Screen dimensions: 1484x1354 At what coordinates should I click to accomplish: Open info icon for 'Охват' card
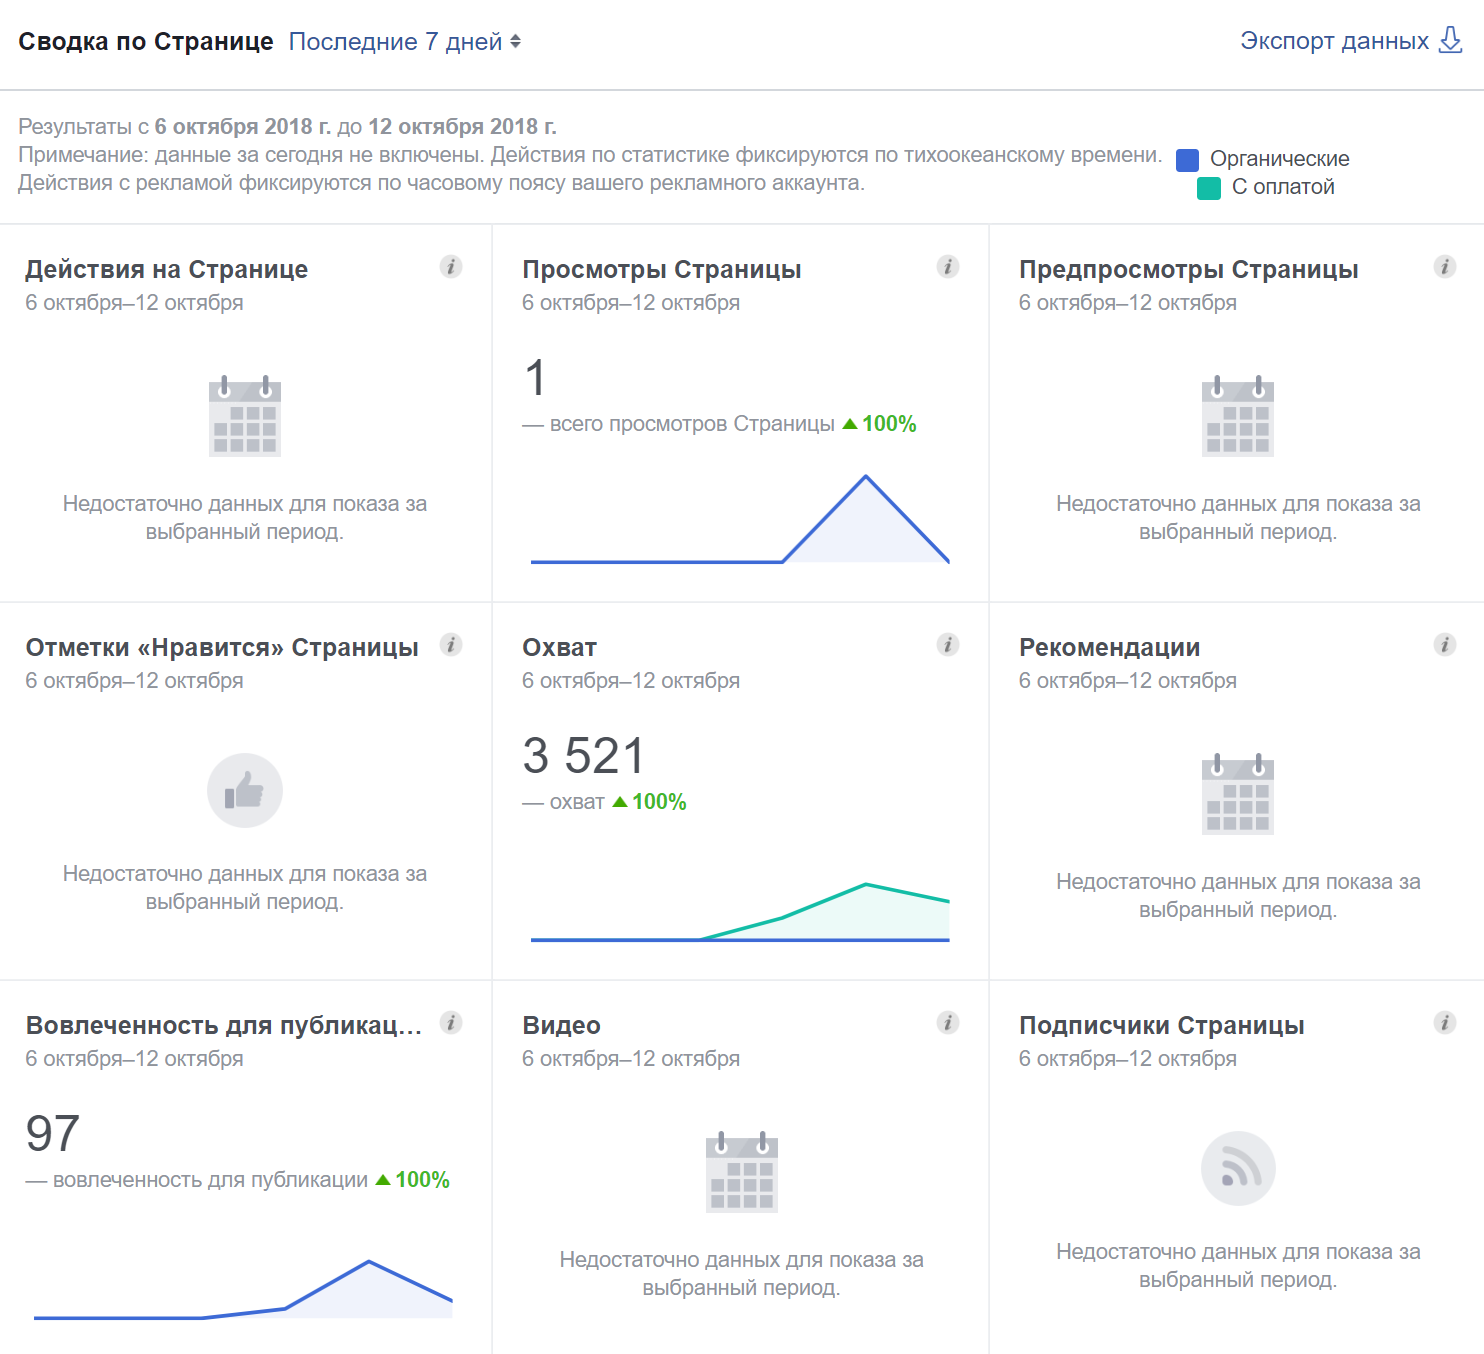click(948, 645)
